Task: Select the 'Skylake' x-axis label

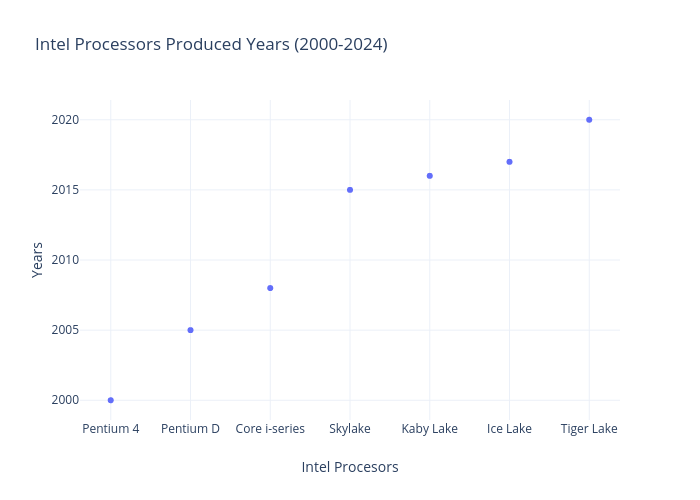Action: point(350,429)
